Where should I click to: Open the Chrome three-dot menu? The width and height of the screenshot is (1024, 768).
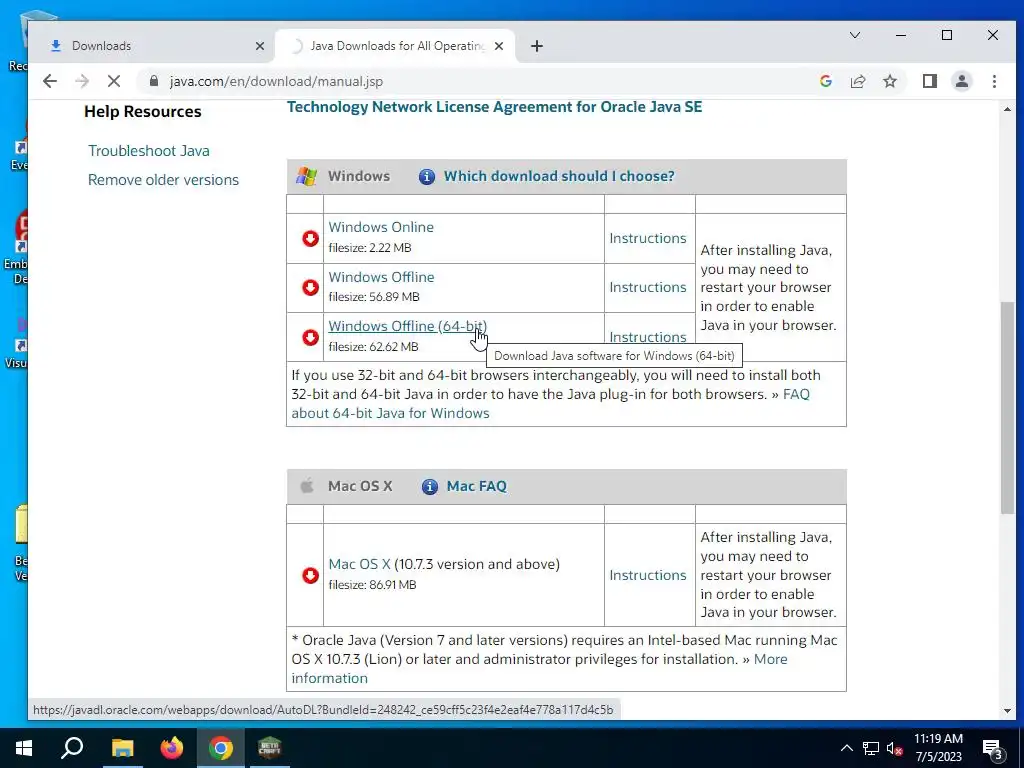click(x=994, y=81)
